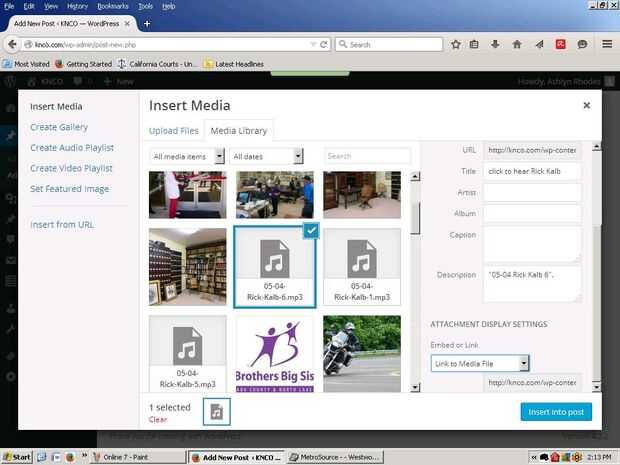The width and height of the screenshot is (620, 465).
Task: Close the Add New Post browser tab
Action: (x=127, y=24)
